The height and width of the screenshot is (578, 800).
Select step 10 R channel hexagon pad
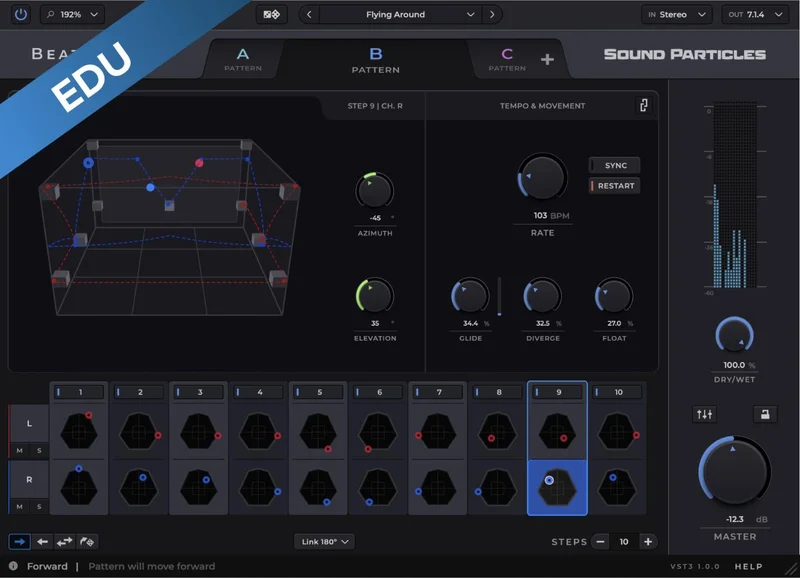click(x=617, y=488)
